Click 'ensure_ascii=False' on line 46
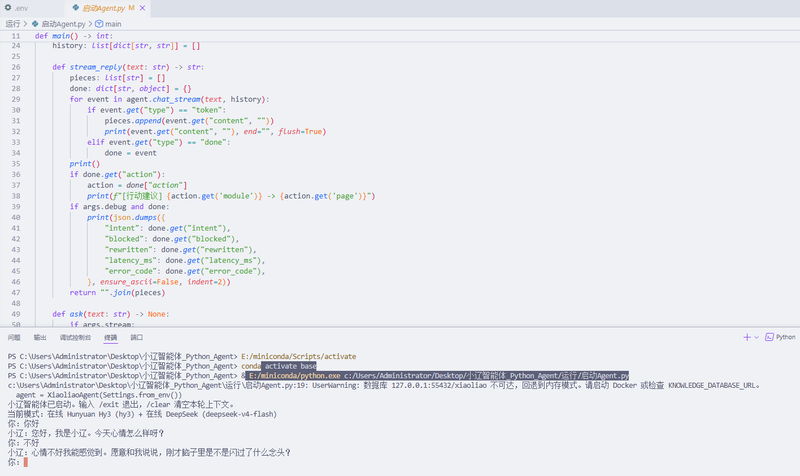Viewport: 800px width, 476px height. (139, 282)
